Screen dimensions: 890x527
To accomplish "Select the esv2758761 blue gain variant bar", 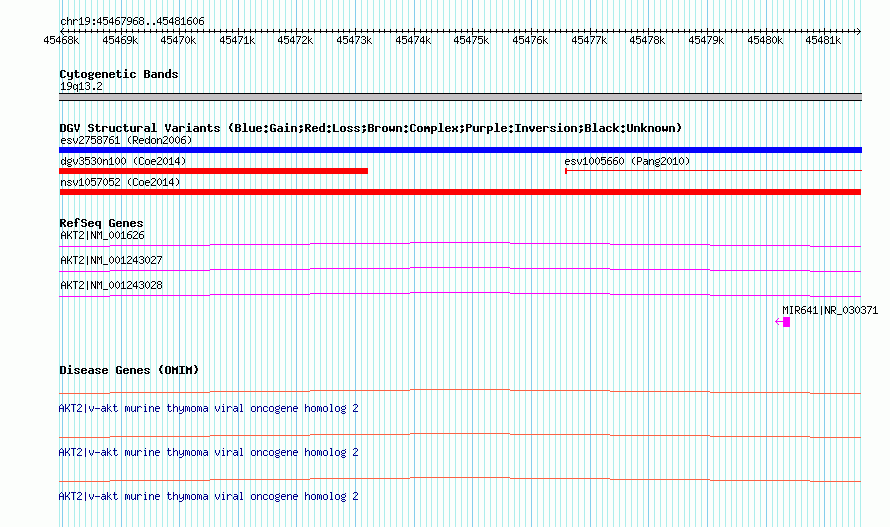I will 460,150.
